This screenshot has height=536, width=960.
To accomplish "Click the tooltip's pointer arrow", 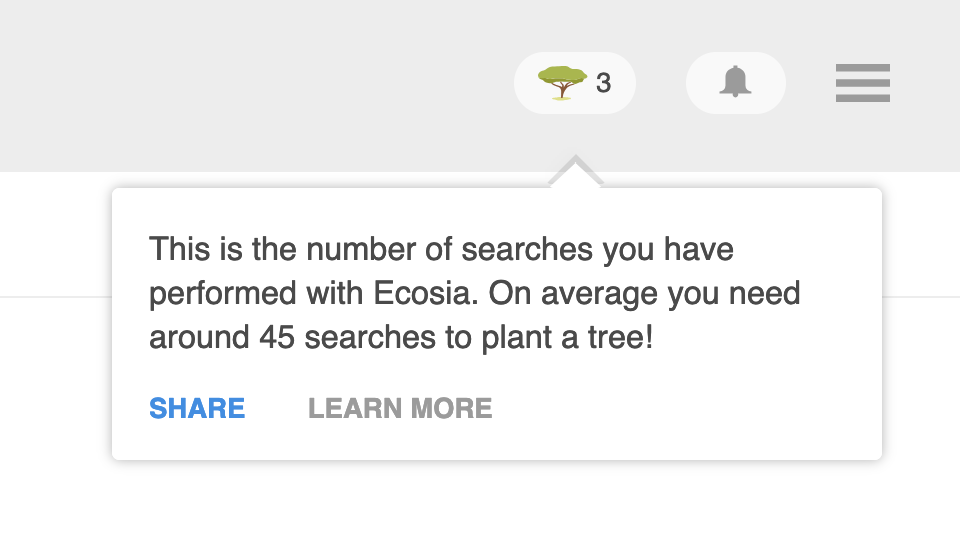I will [575, 173].
